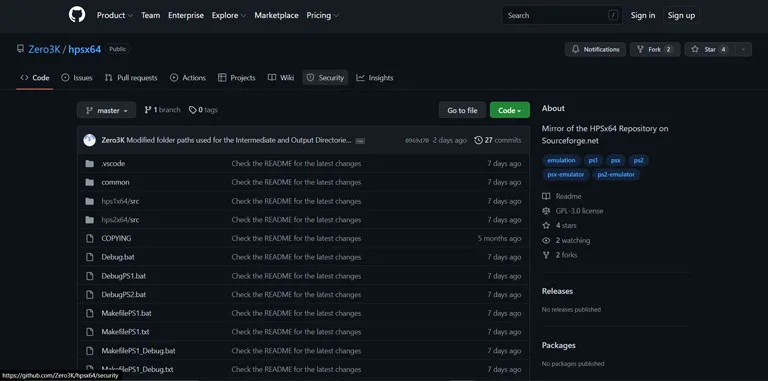
Task: Open the Marketplace link
Action: 276,15
